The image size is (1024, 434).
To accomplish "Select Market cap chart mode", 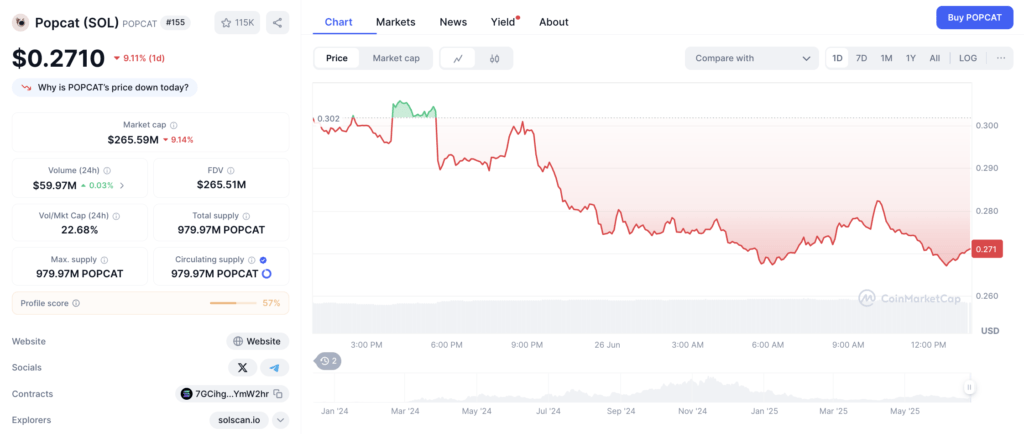I will (x=396, y=58).
